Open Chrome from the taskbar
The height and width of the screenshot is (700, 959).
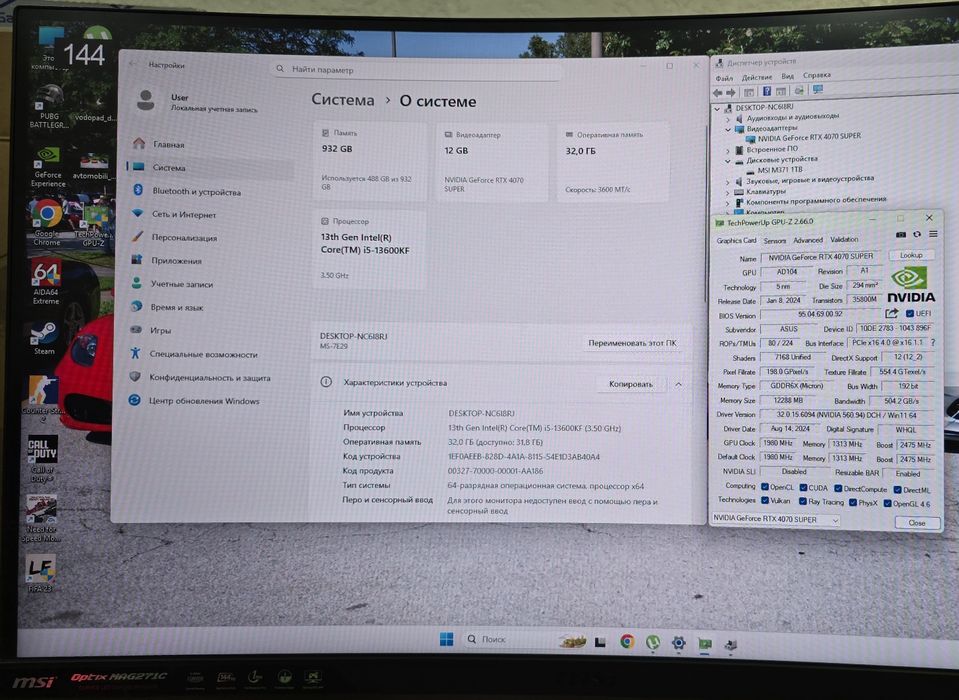click(x=626, y=641)
